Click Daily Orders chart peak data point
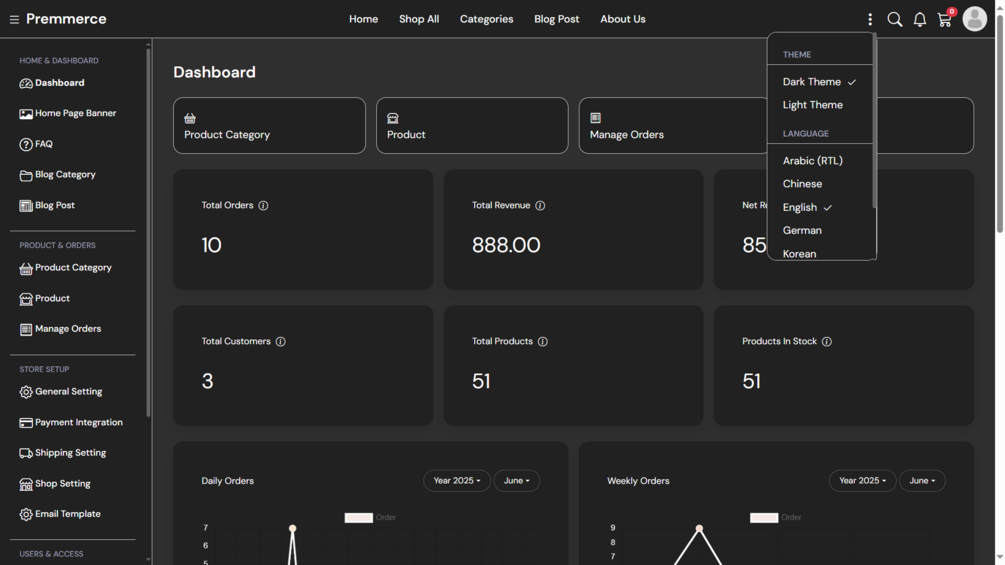1005x565 pixels. coord(292,528)
